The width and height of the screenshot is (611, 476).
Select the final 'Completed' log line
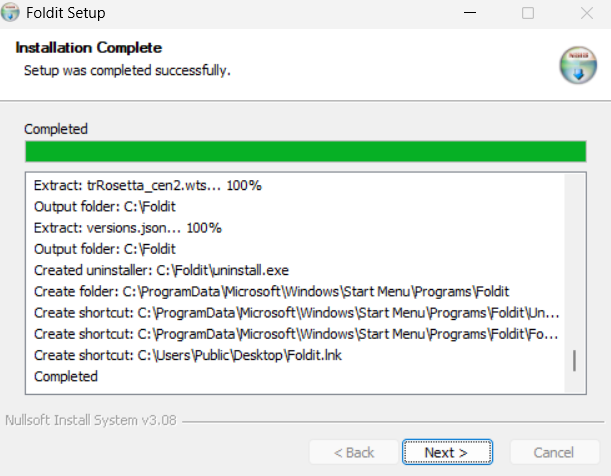tap(66, 377)
